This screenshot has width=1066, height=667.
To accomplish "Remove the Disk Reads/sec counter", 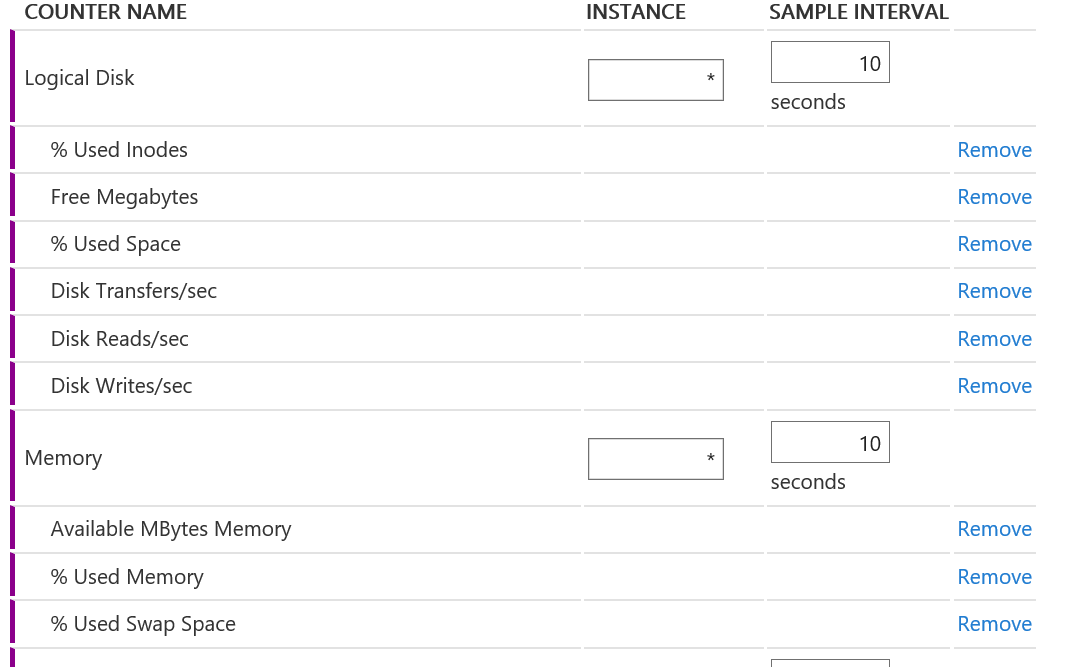I will tap(994, 339).
